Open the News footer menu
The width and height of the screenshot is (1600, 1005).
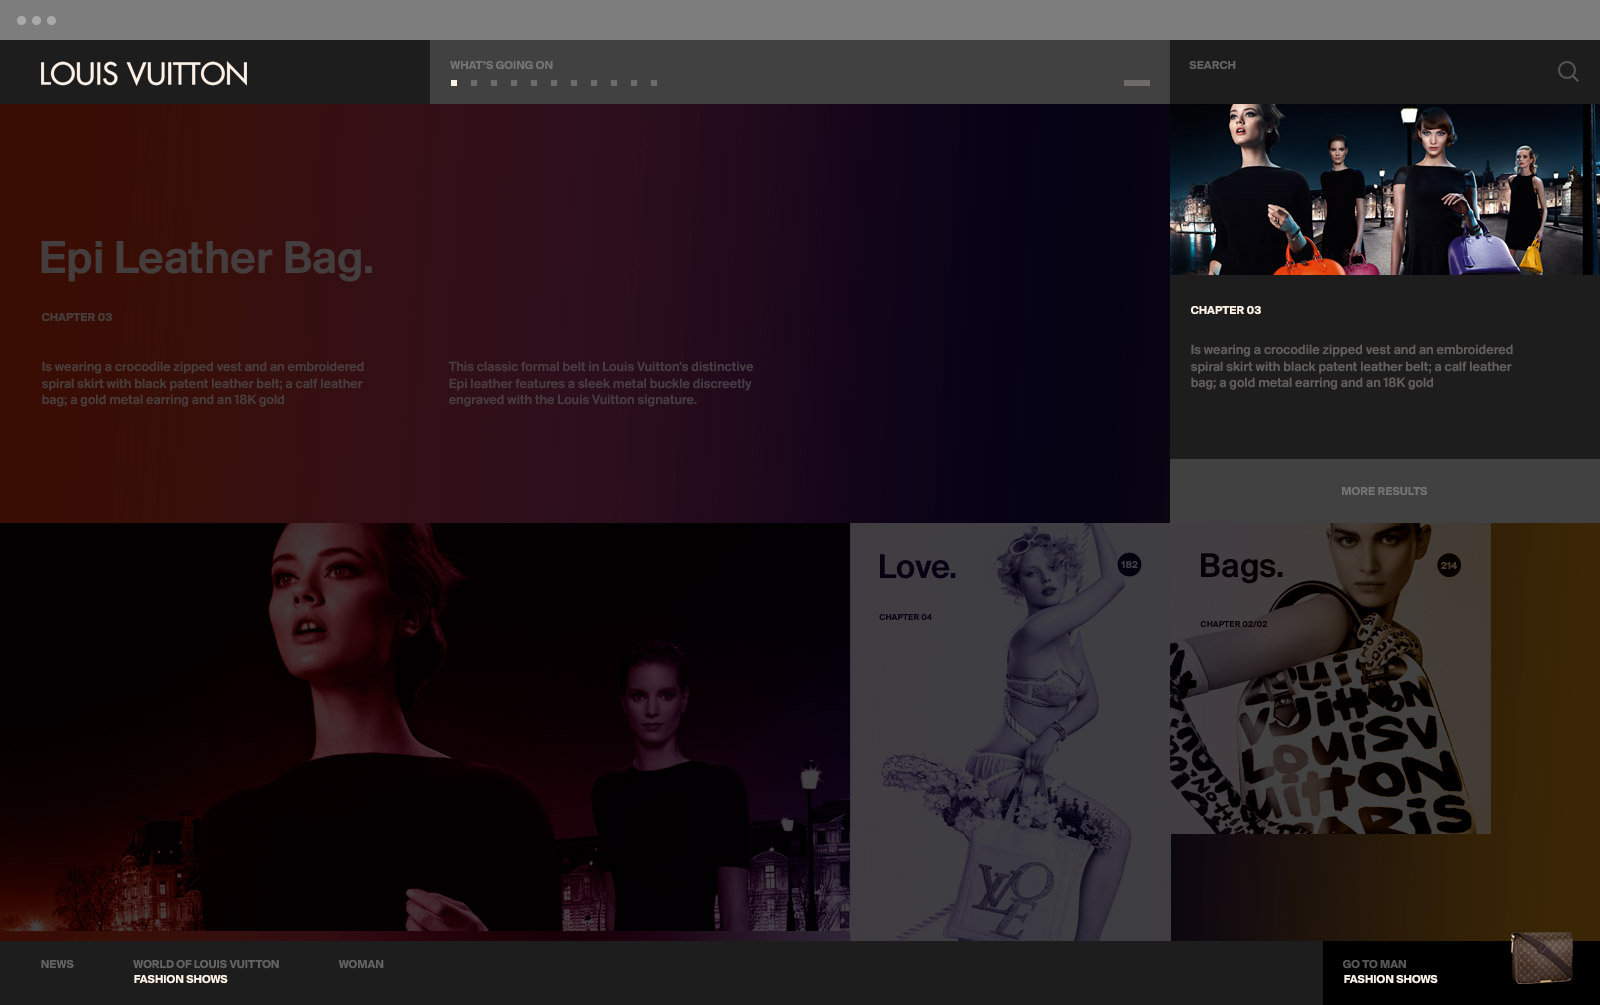coord(57,964)
